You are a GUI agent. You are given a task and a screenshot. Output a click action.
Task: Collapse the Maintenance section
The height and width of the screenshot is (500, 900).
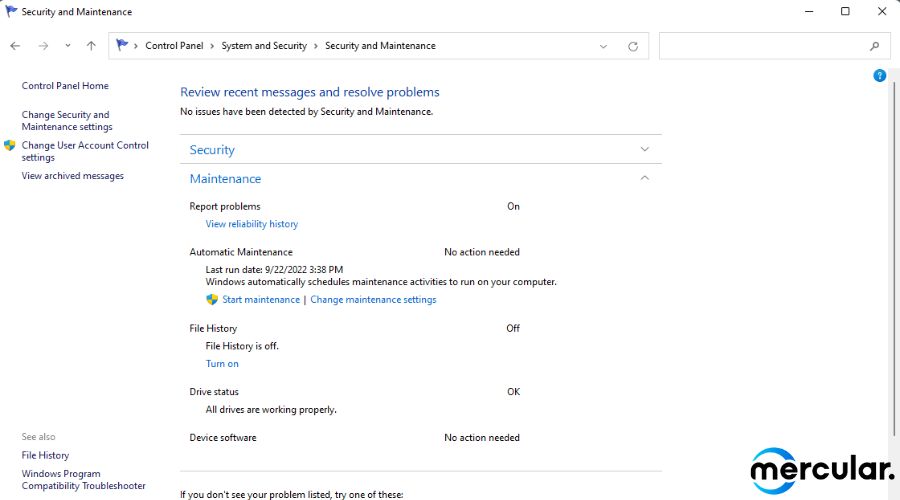[645, 179]
